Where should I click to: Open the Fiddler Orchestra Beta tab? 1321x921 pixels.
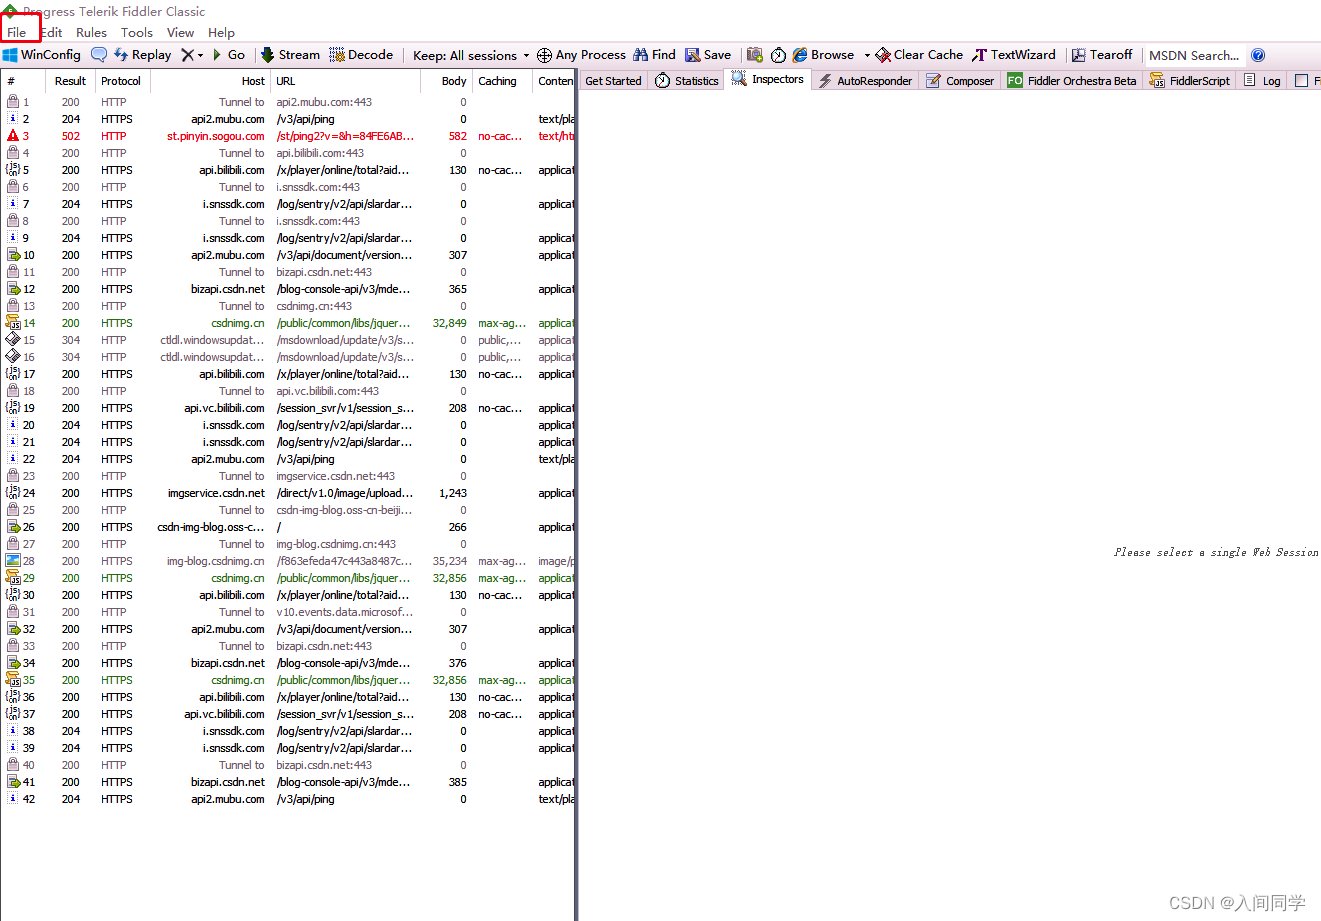coord(1072,81)
